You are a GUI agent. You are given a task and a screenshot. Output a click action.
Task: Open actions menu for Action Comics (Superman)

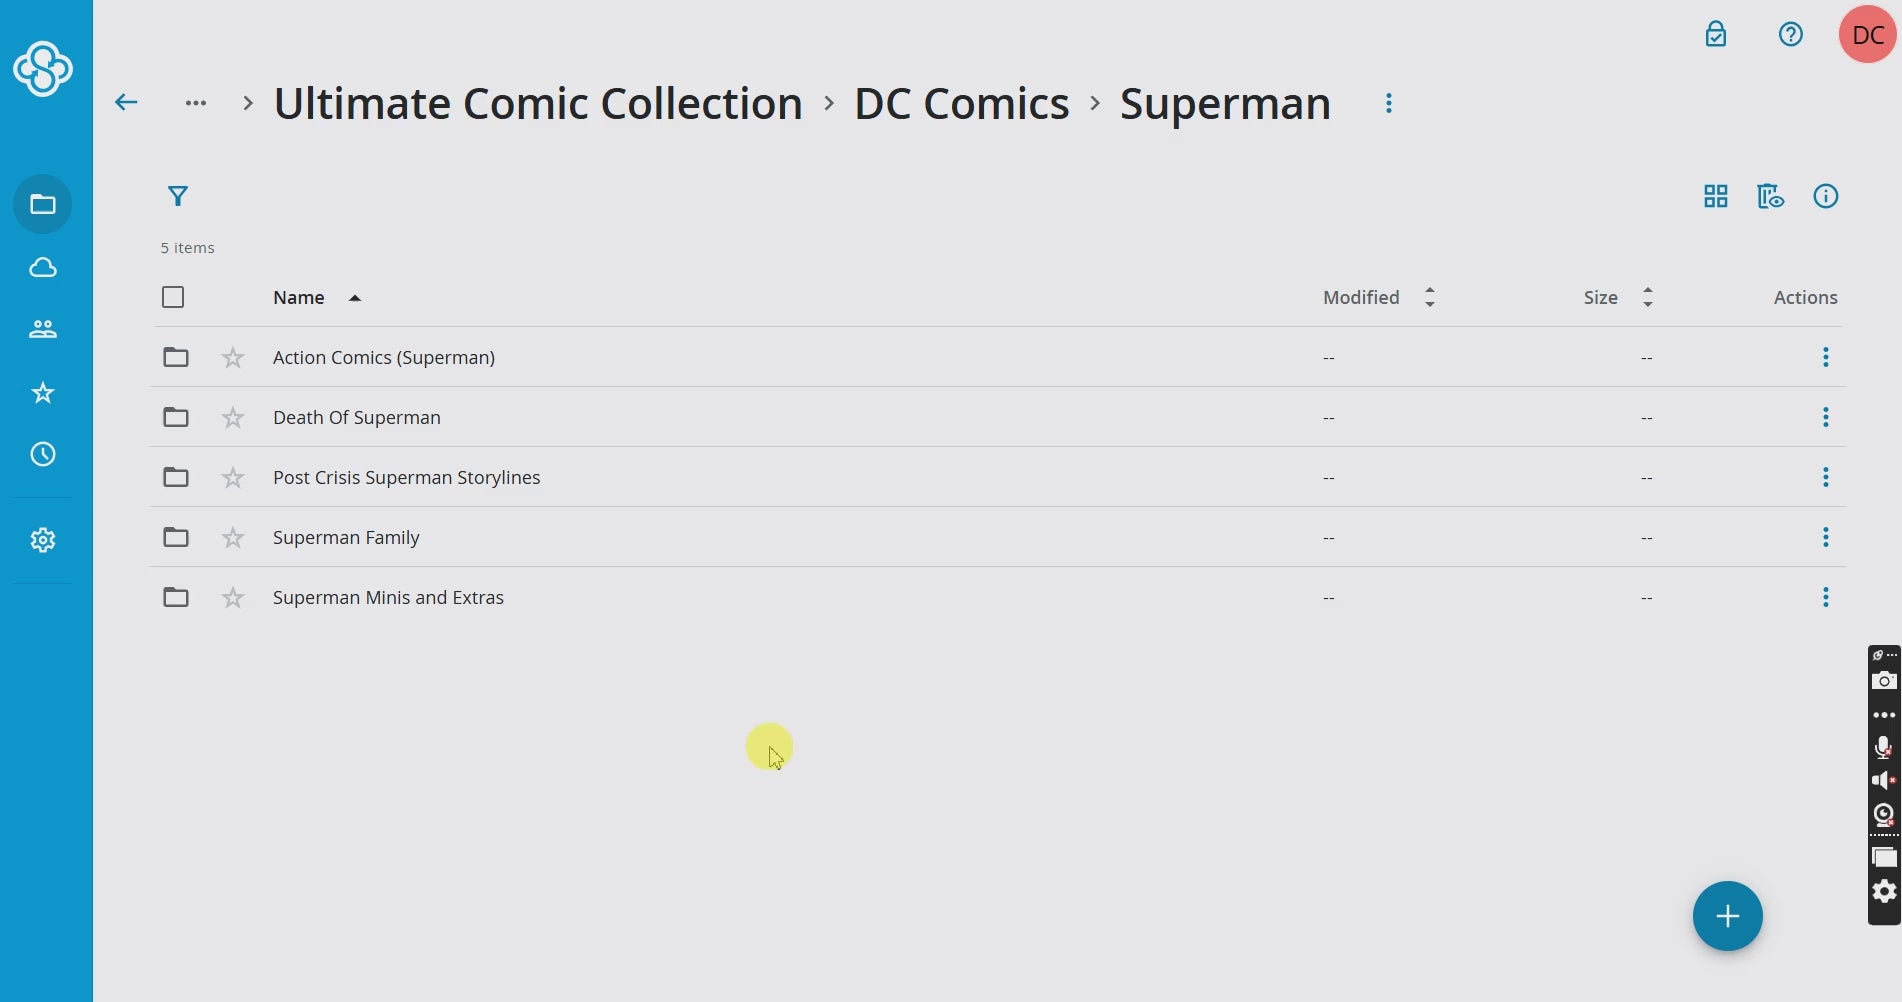pos(1825,357)
